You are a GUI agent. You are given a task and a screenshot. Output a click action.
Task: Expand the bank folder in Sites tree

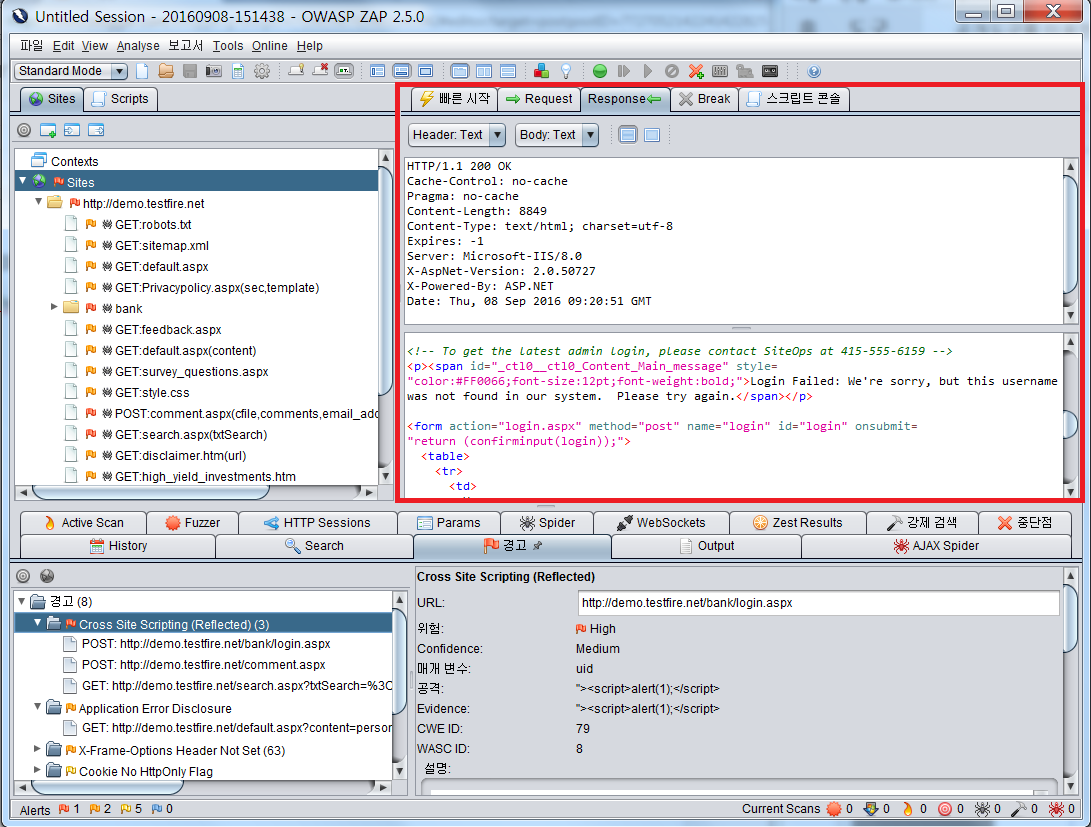55,308
